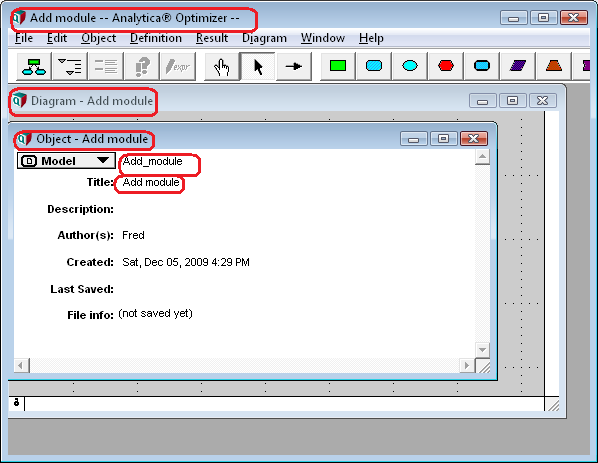Open the parent diagram toolbar icon
The height and width of the screenshot is (463, 598).
tap(34, 67)
